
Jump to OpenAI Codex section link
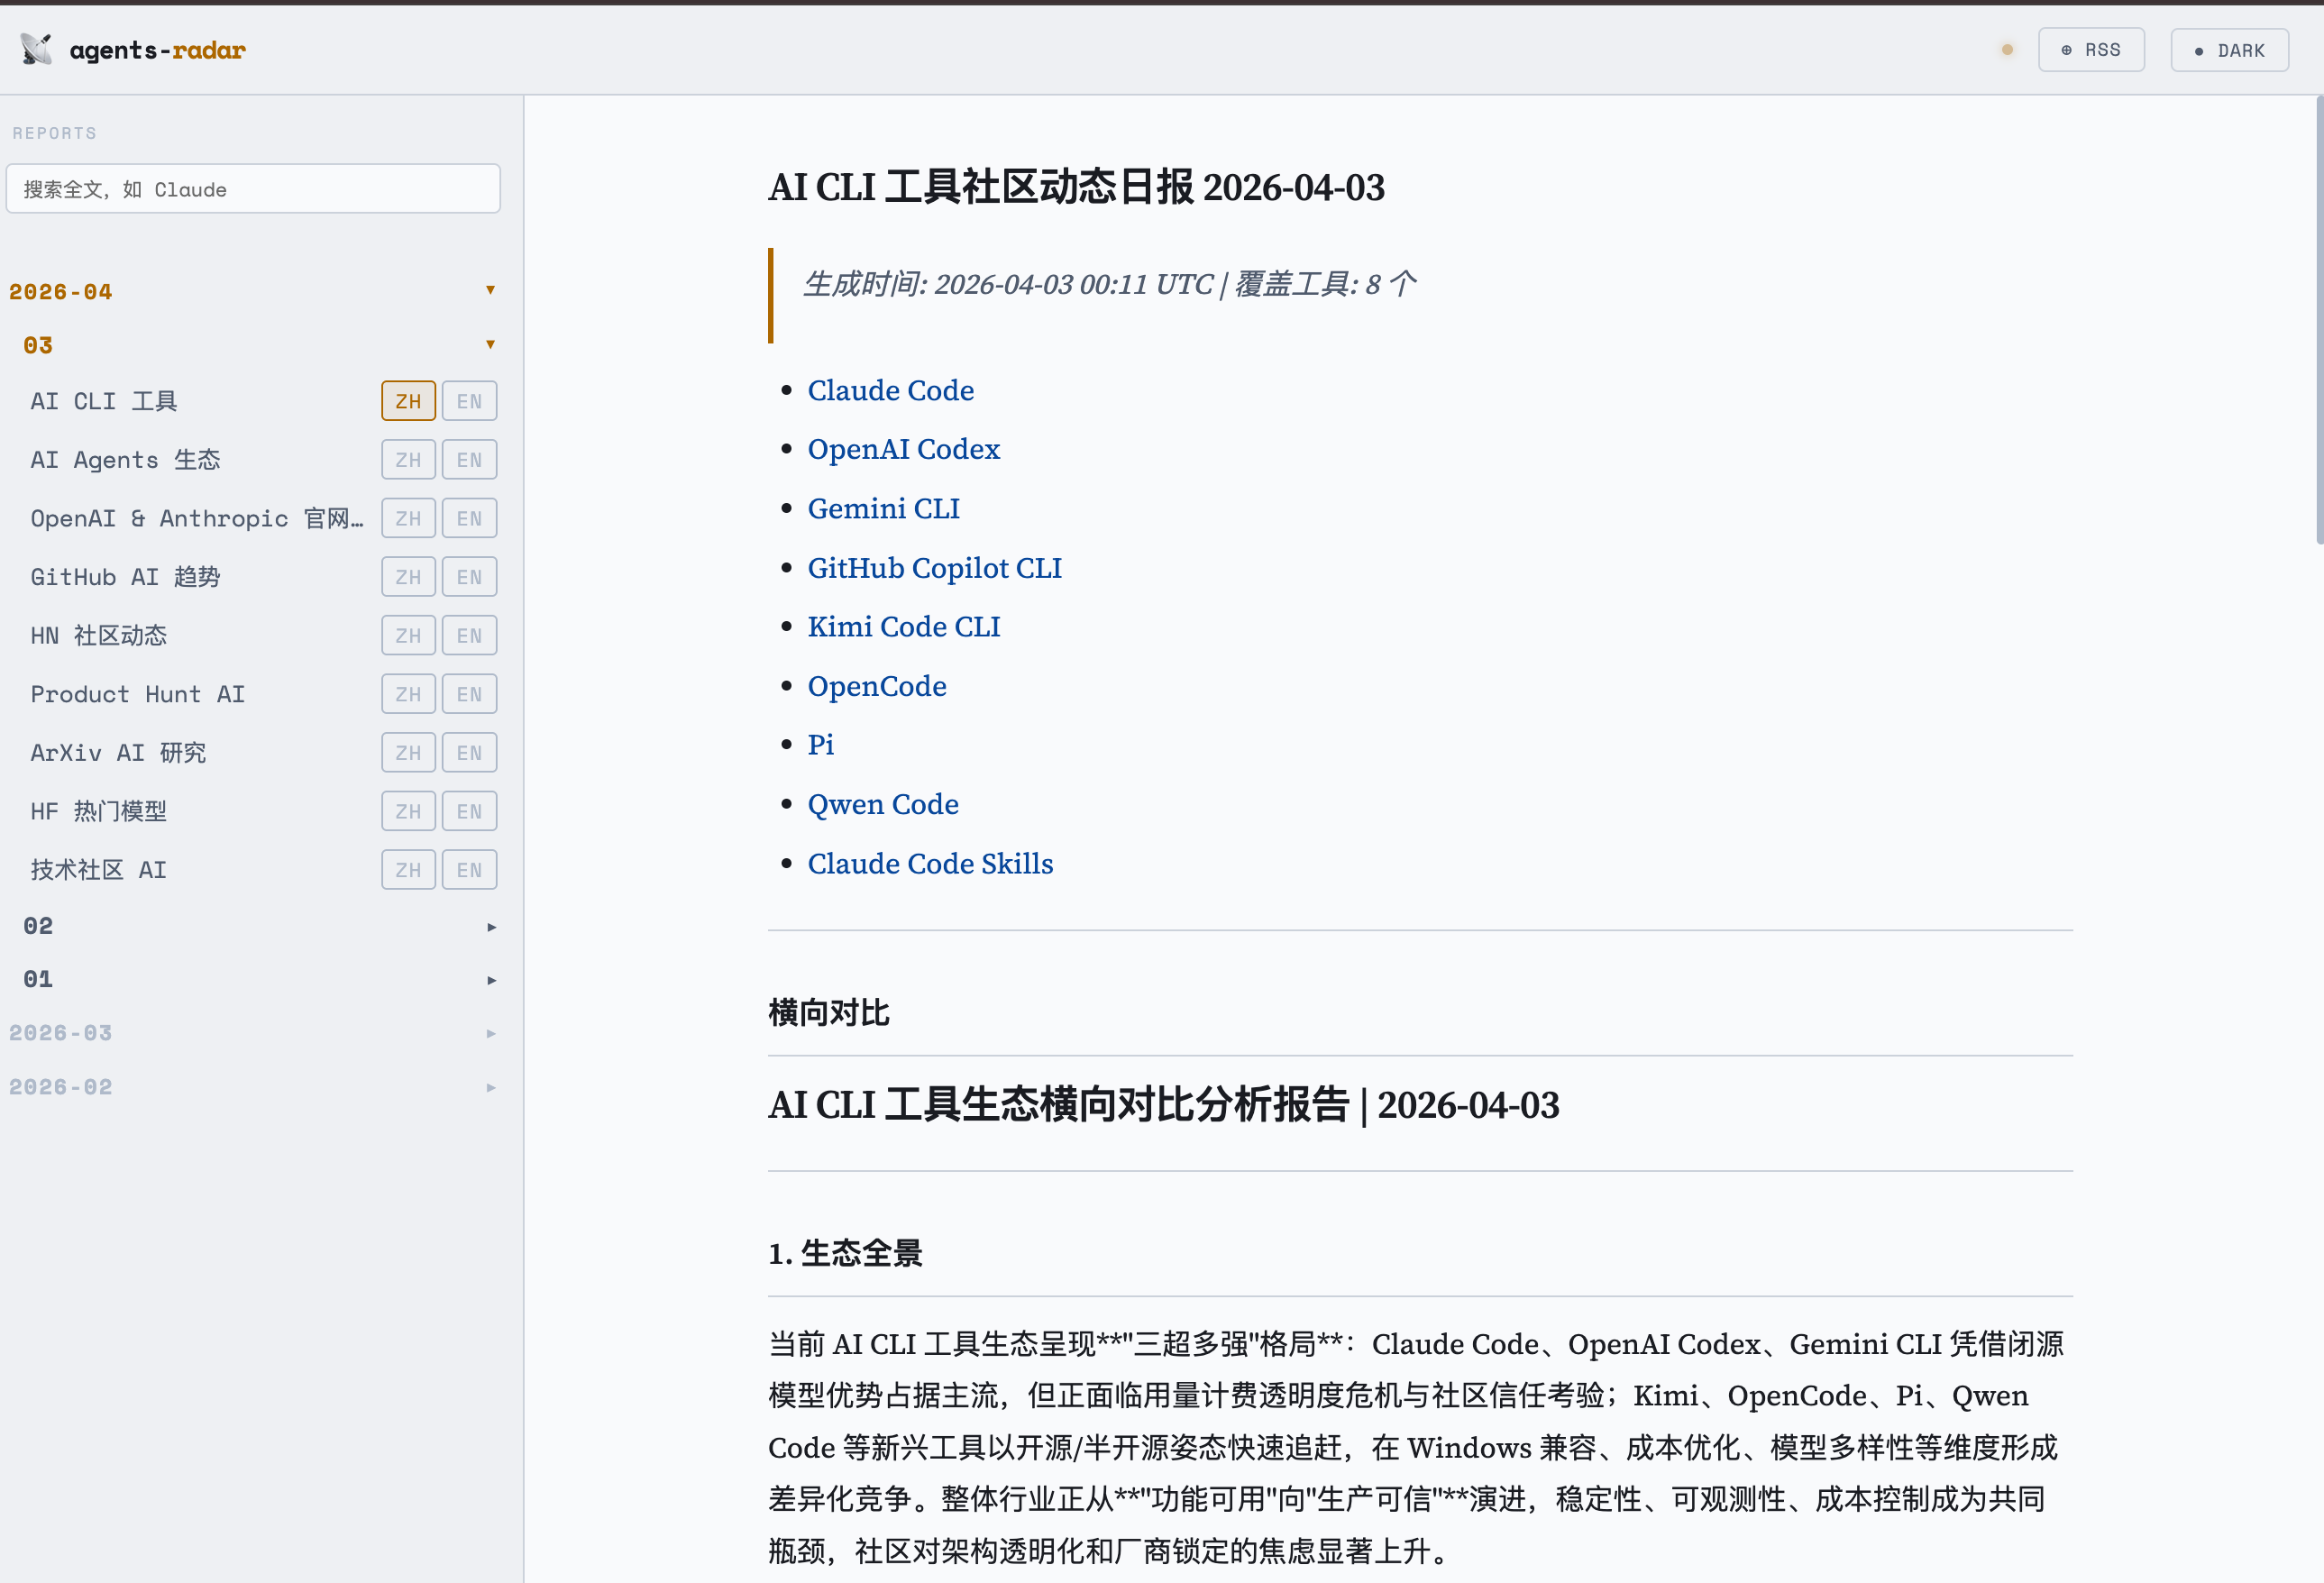[903, 449]
